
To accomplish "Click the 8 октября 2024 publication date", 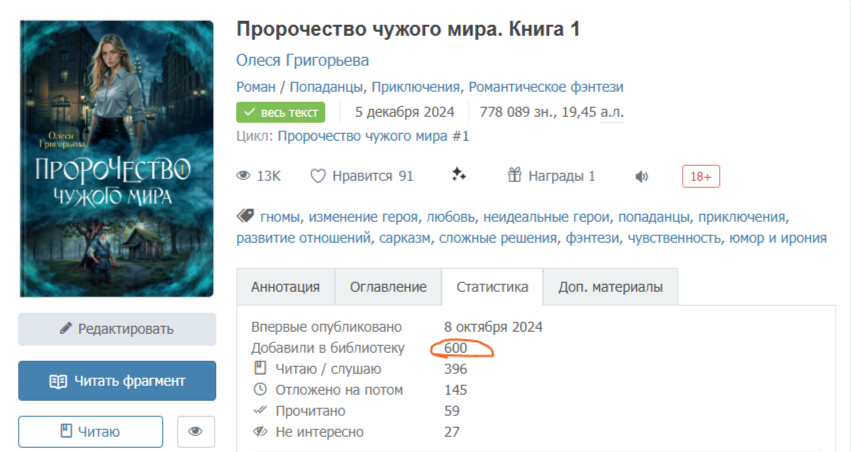I will (x=493, y=327).
